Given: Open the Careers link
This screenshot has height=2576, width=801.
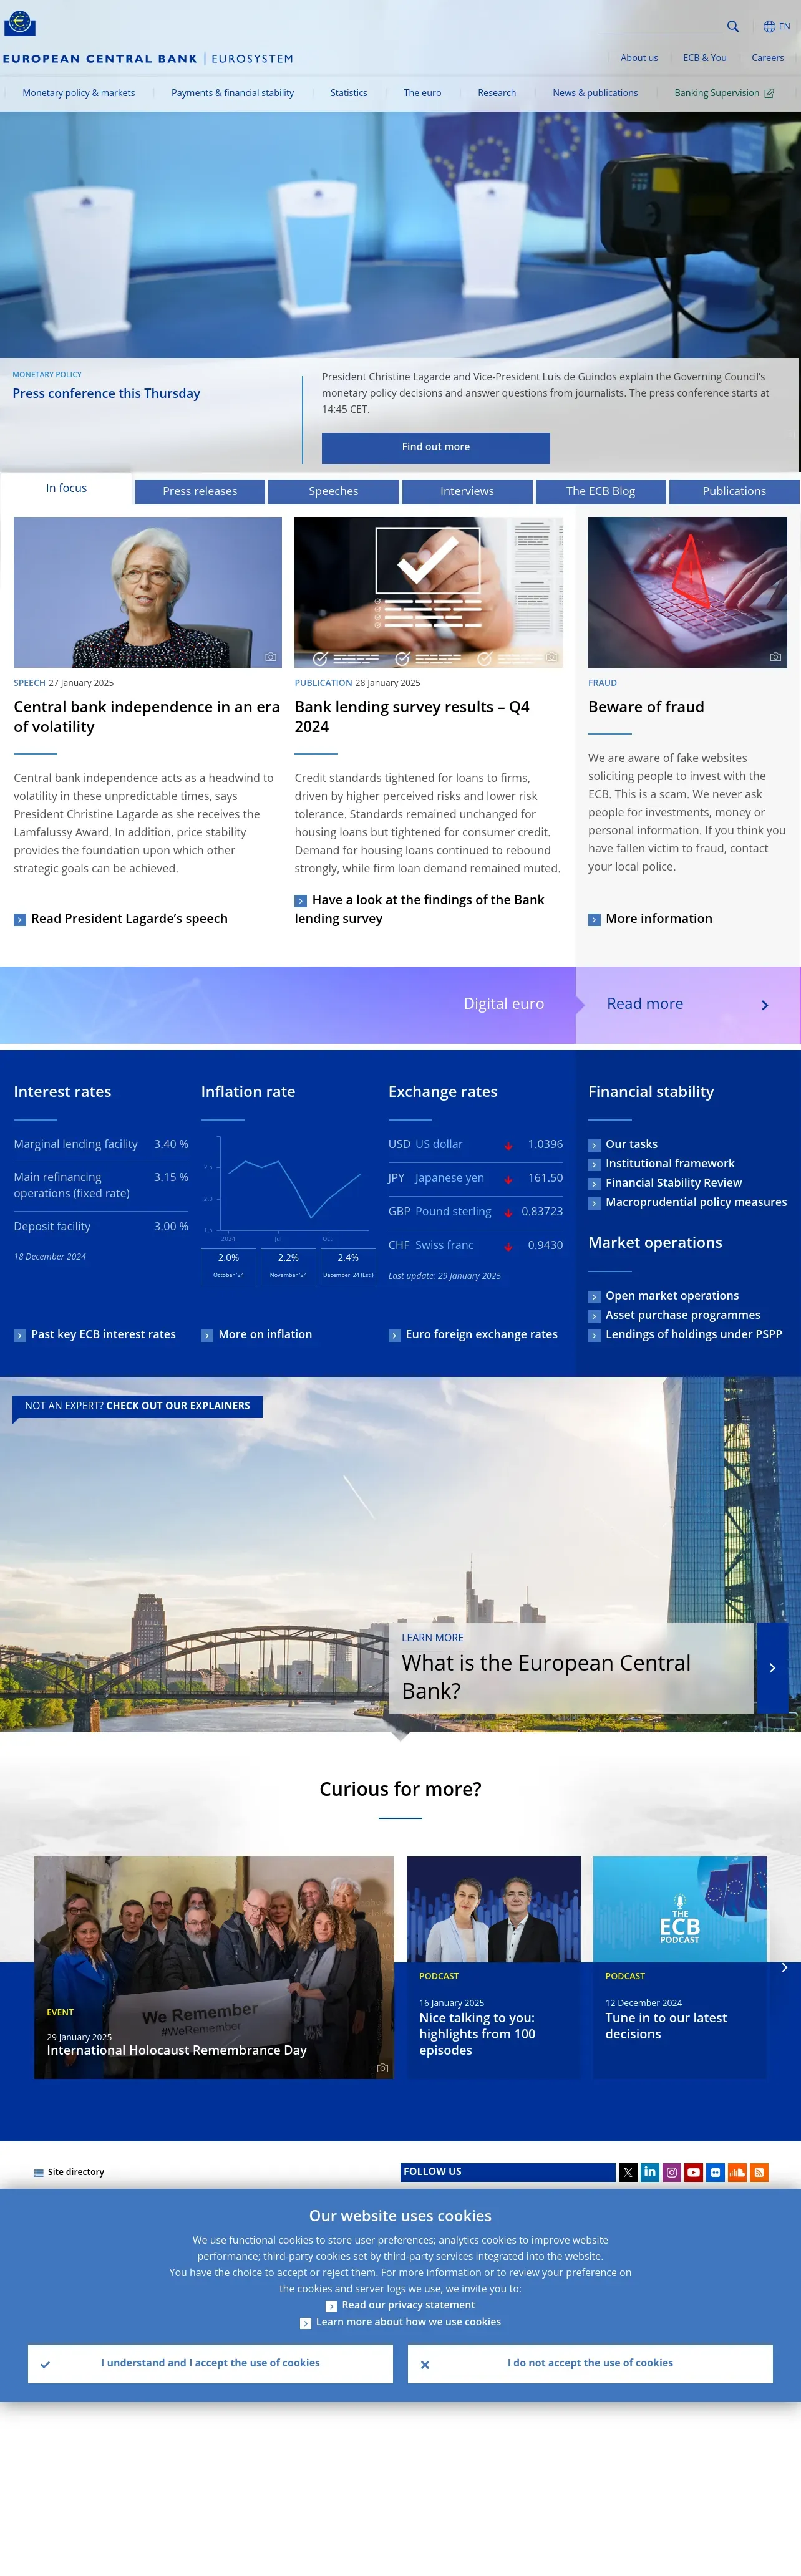Looking at the screenshot, I should pyautogui.click(x=767, y=58).
